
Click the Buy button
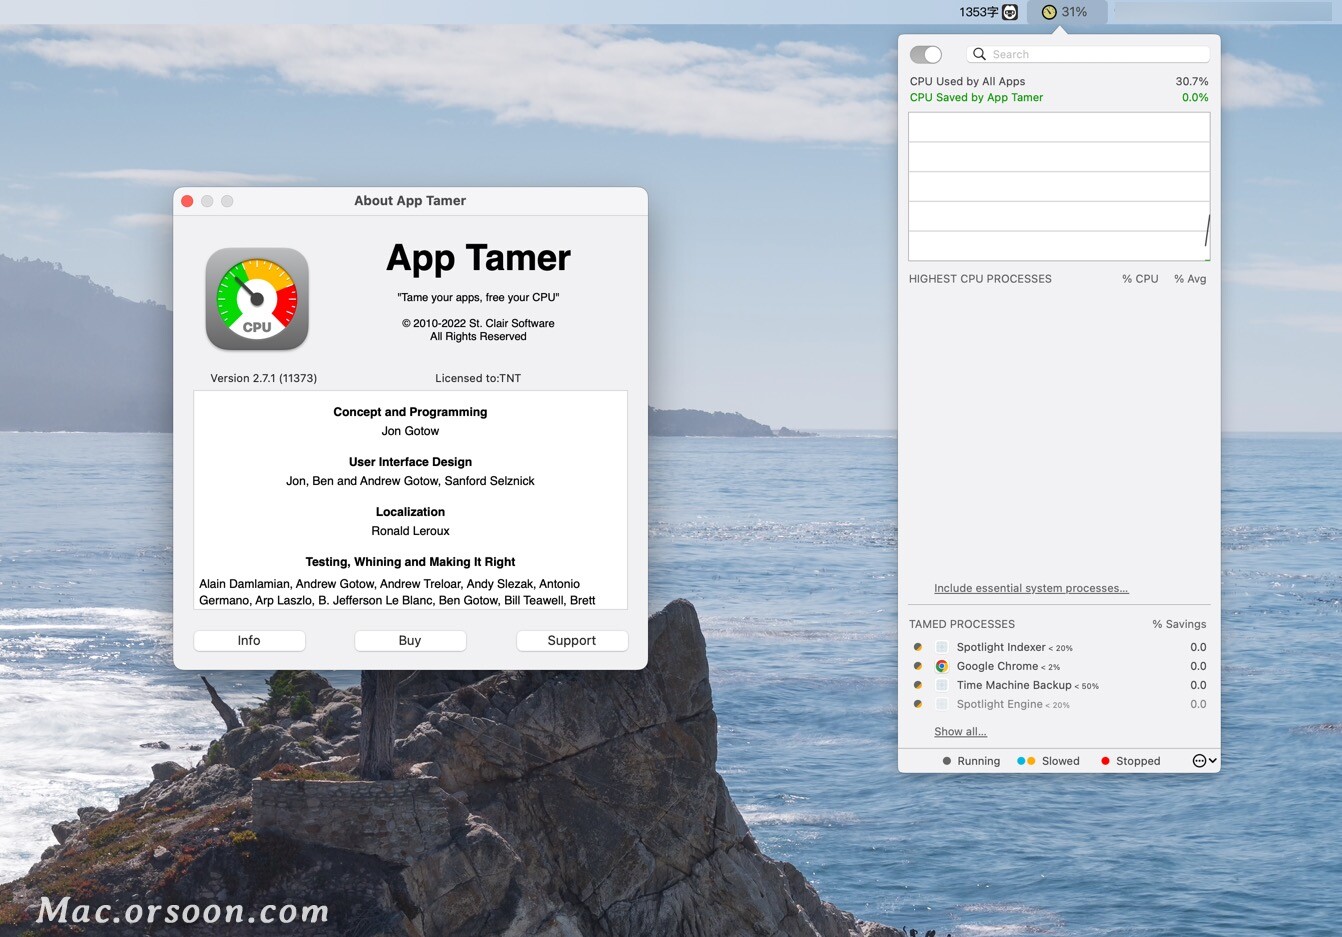[410, 640]
